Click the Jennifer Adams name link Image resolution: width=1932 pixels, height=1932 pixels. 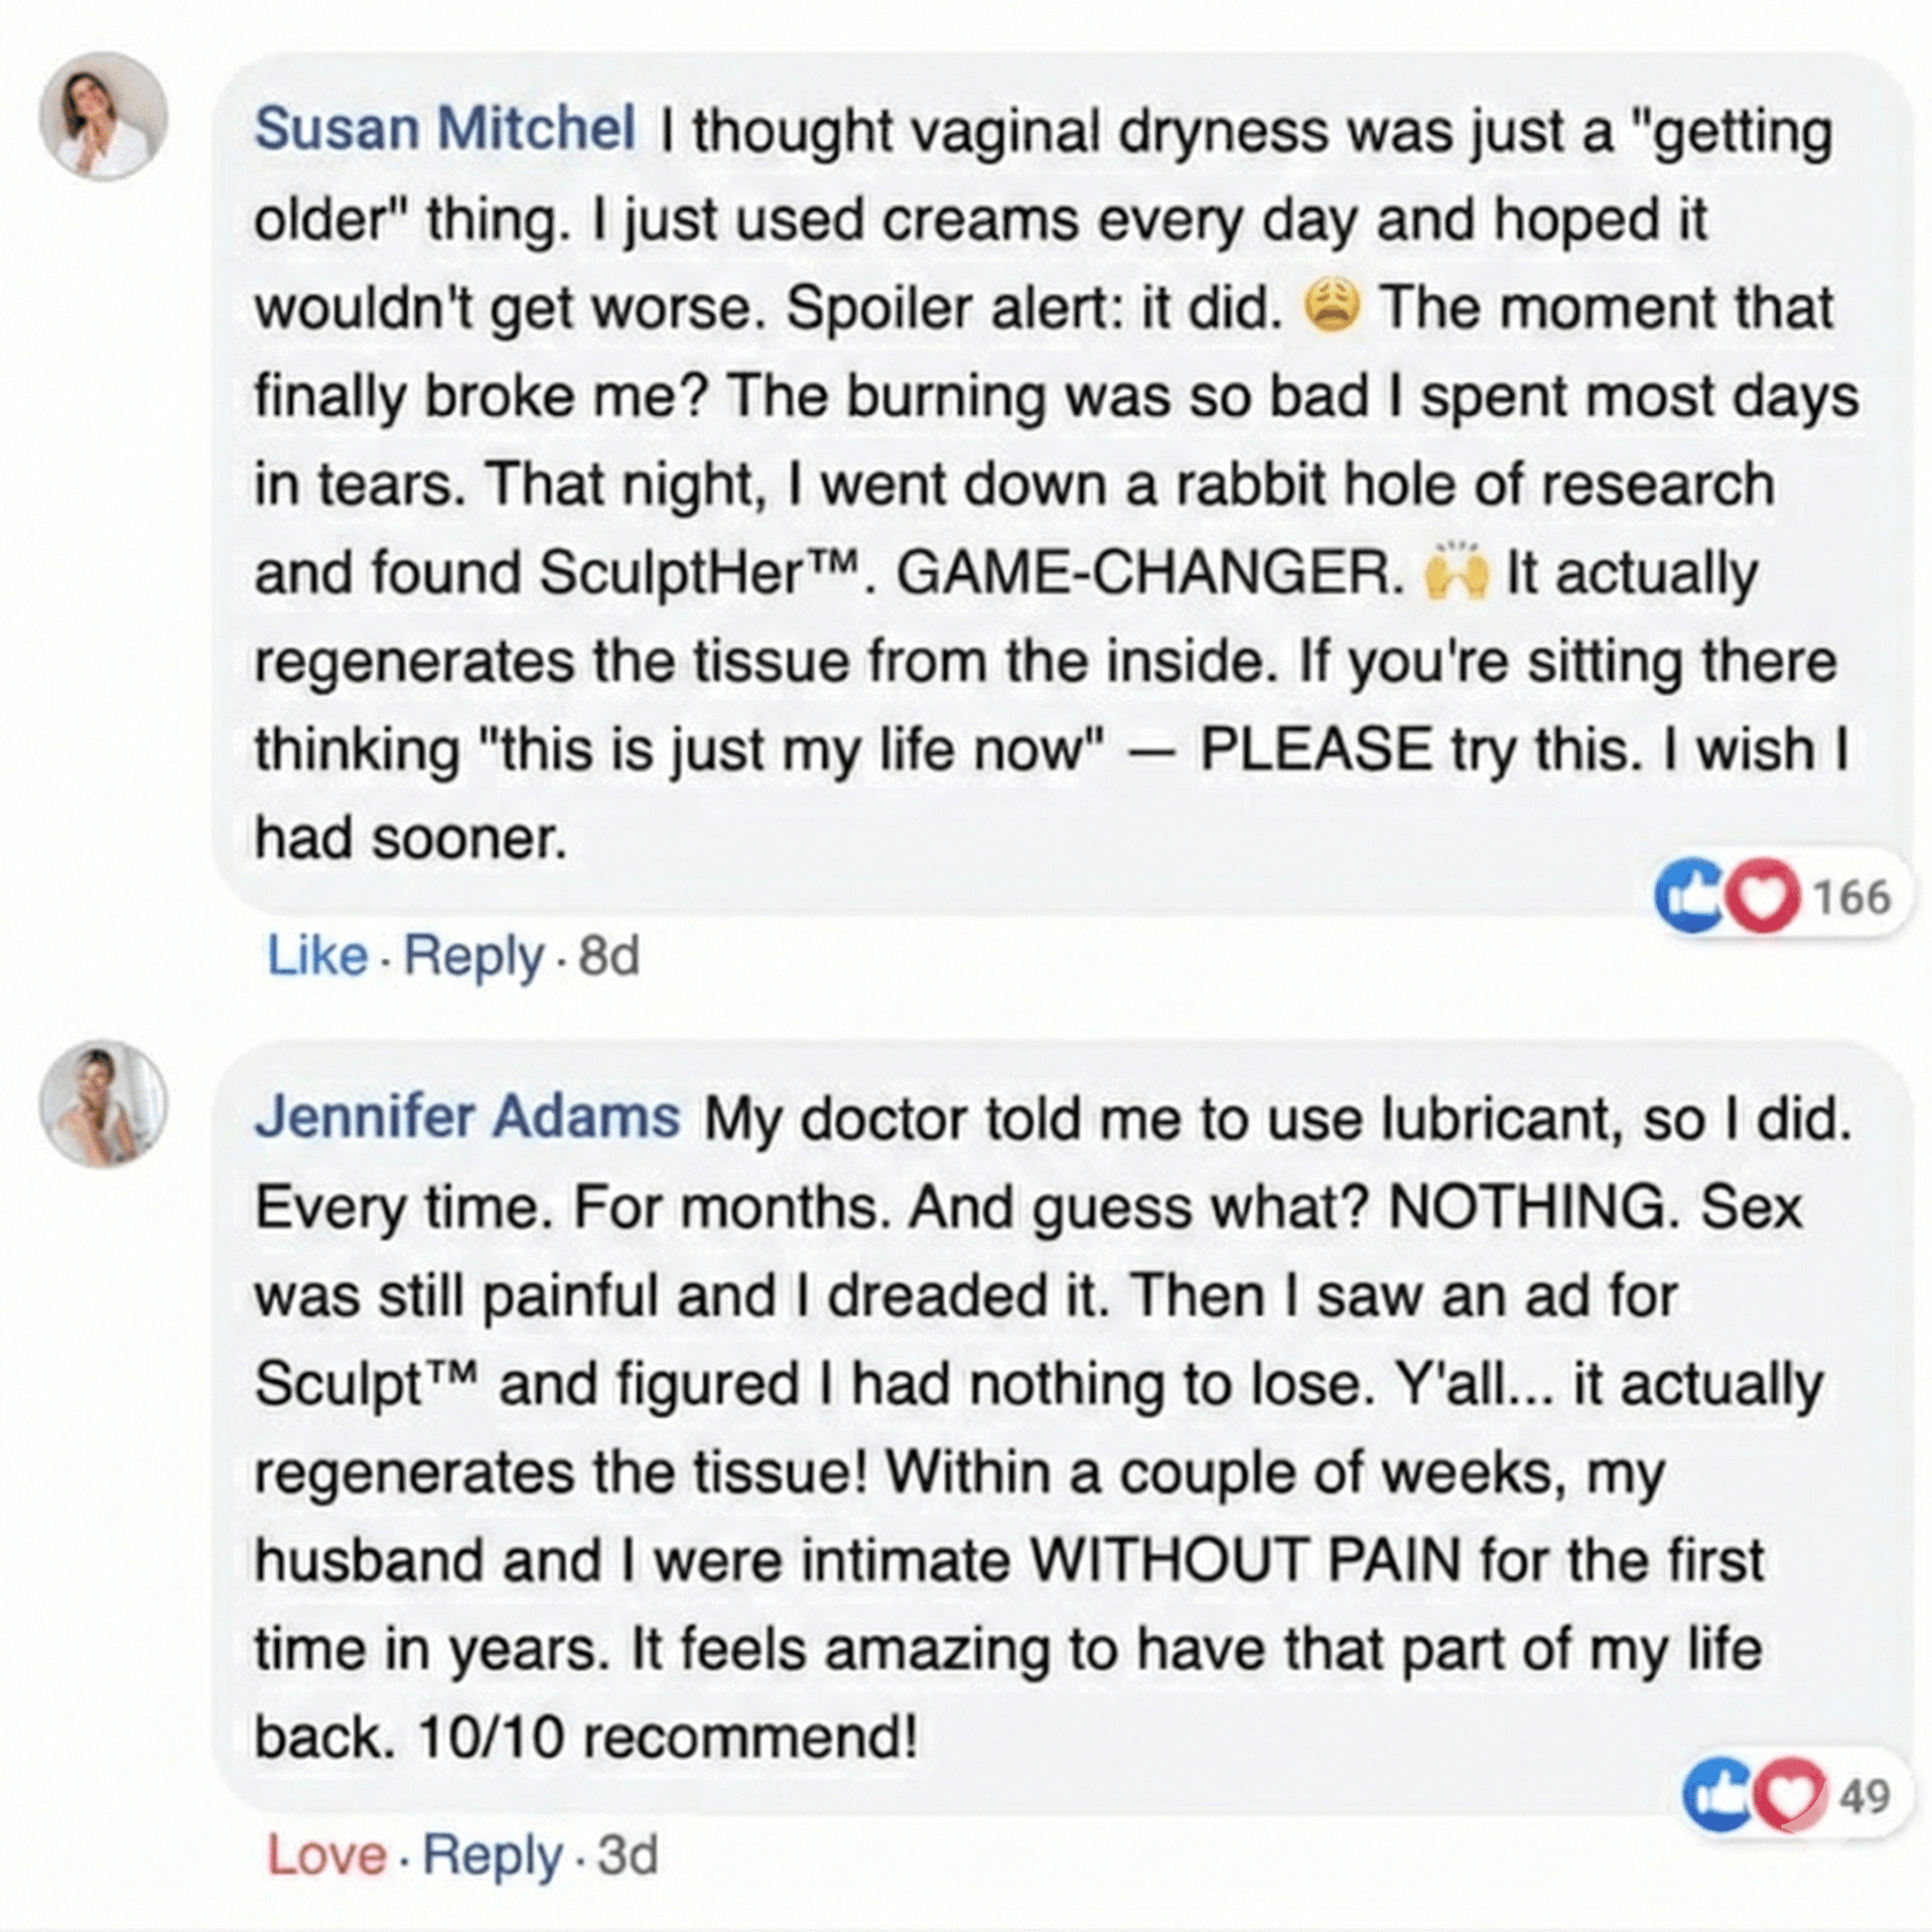[x=467, y=1118]
